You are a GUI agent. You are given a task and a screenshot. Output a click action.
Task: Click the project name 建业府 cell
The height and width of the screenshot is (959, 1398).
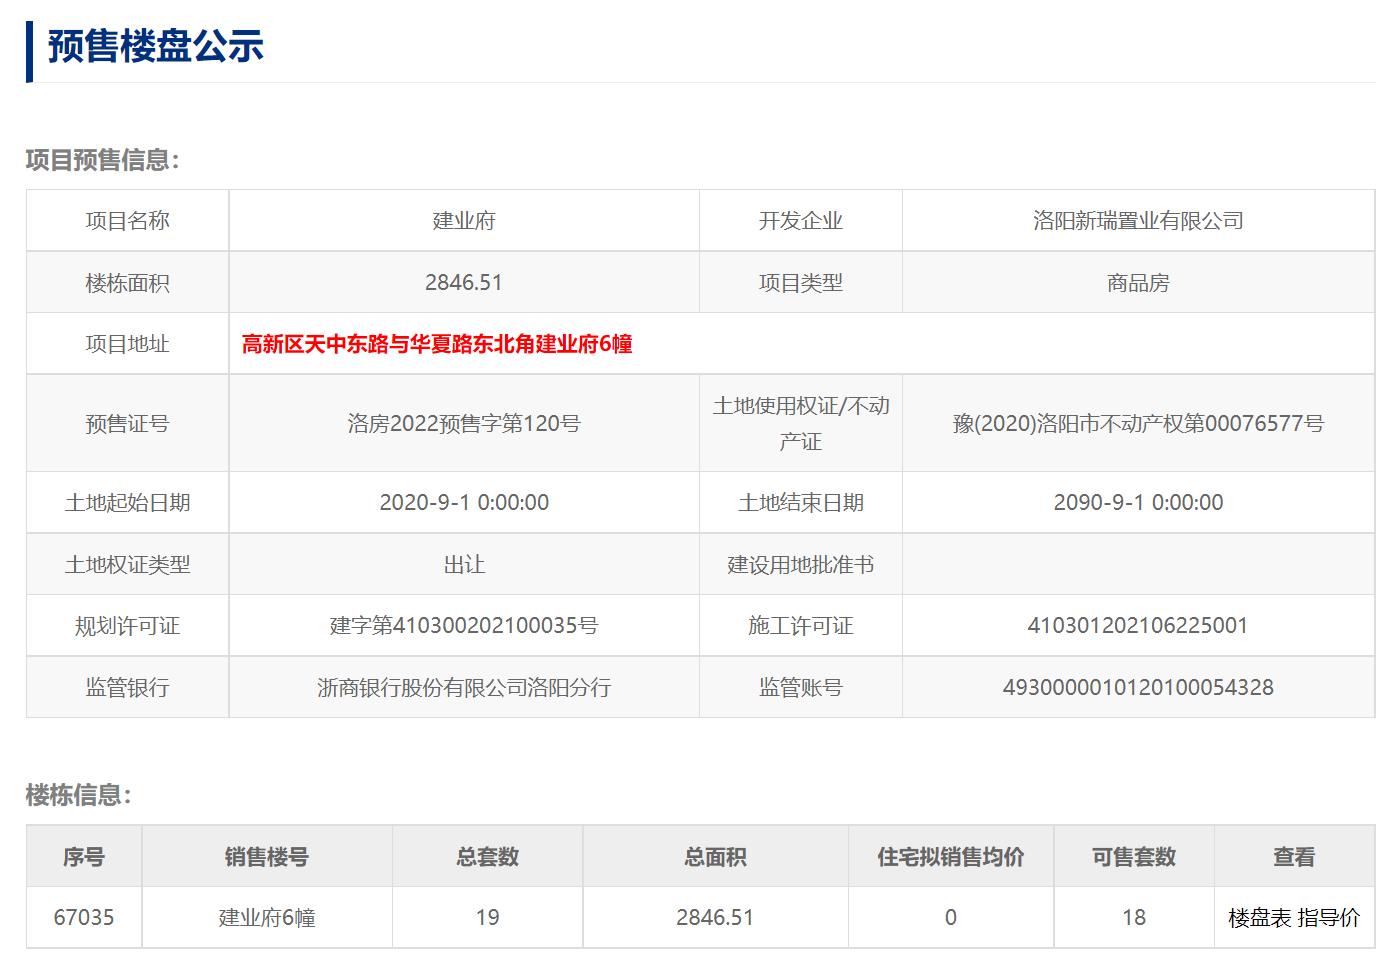(x=463, y=221)
